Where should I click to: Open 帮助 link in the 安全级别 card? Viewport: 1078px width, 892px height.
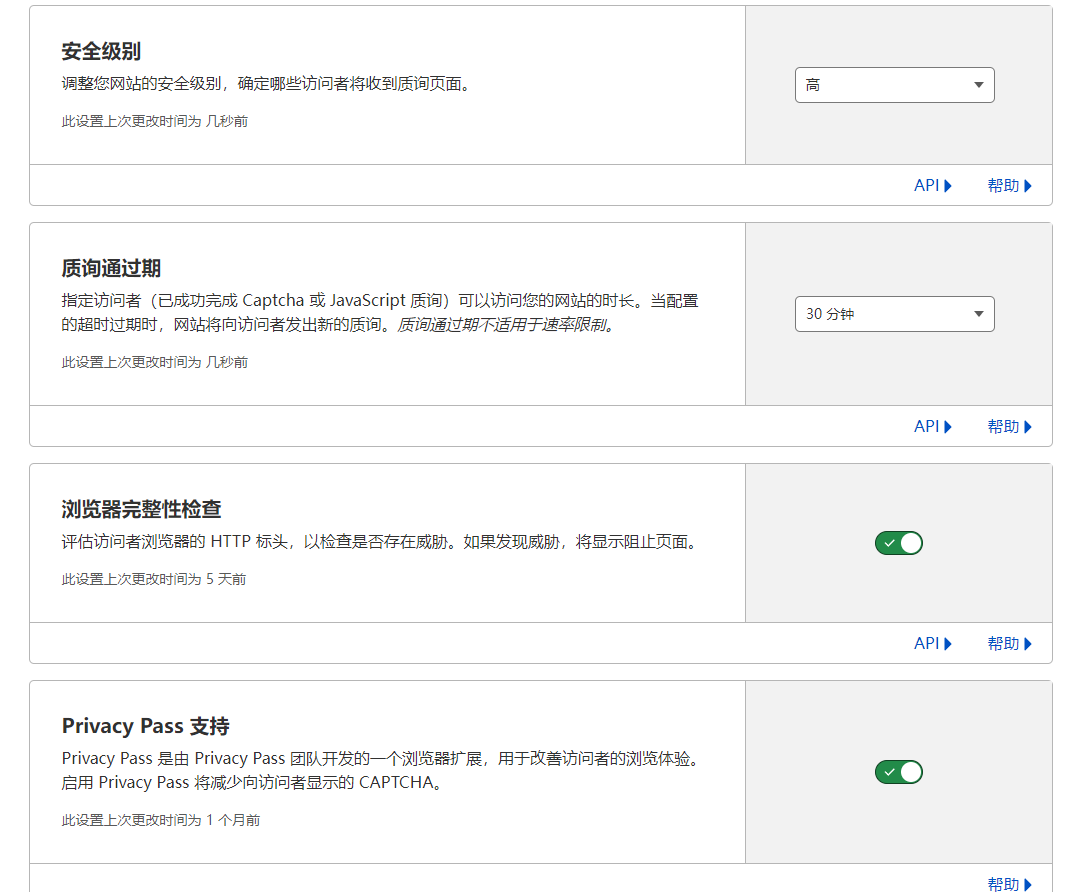tap(1008, 185)
